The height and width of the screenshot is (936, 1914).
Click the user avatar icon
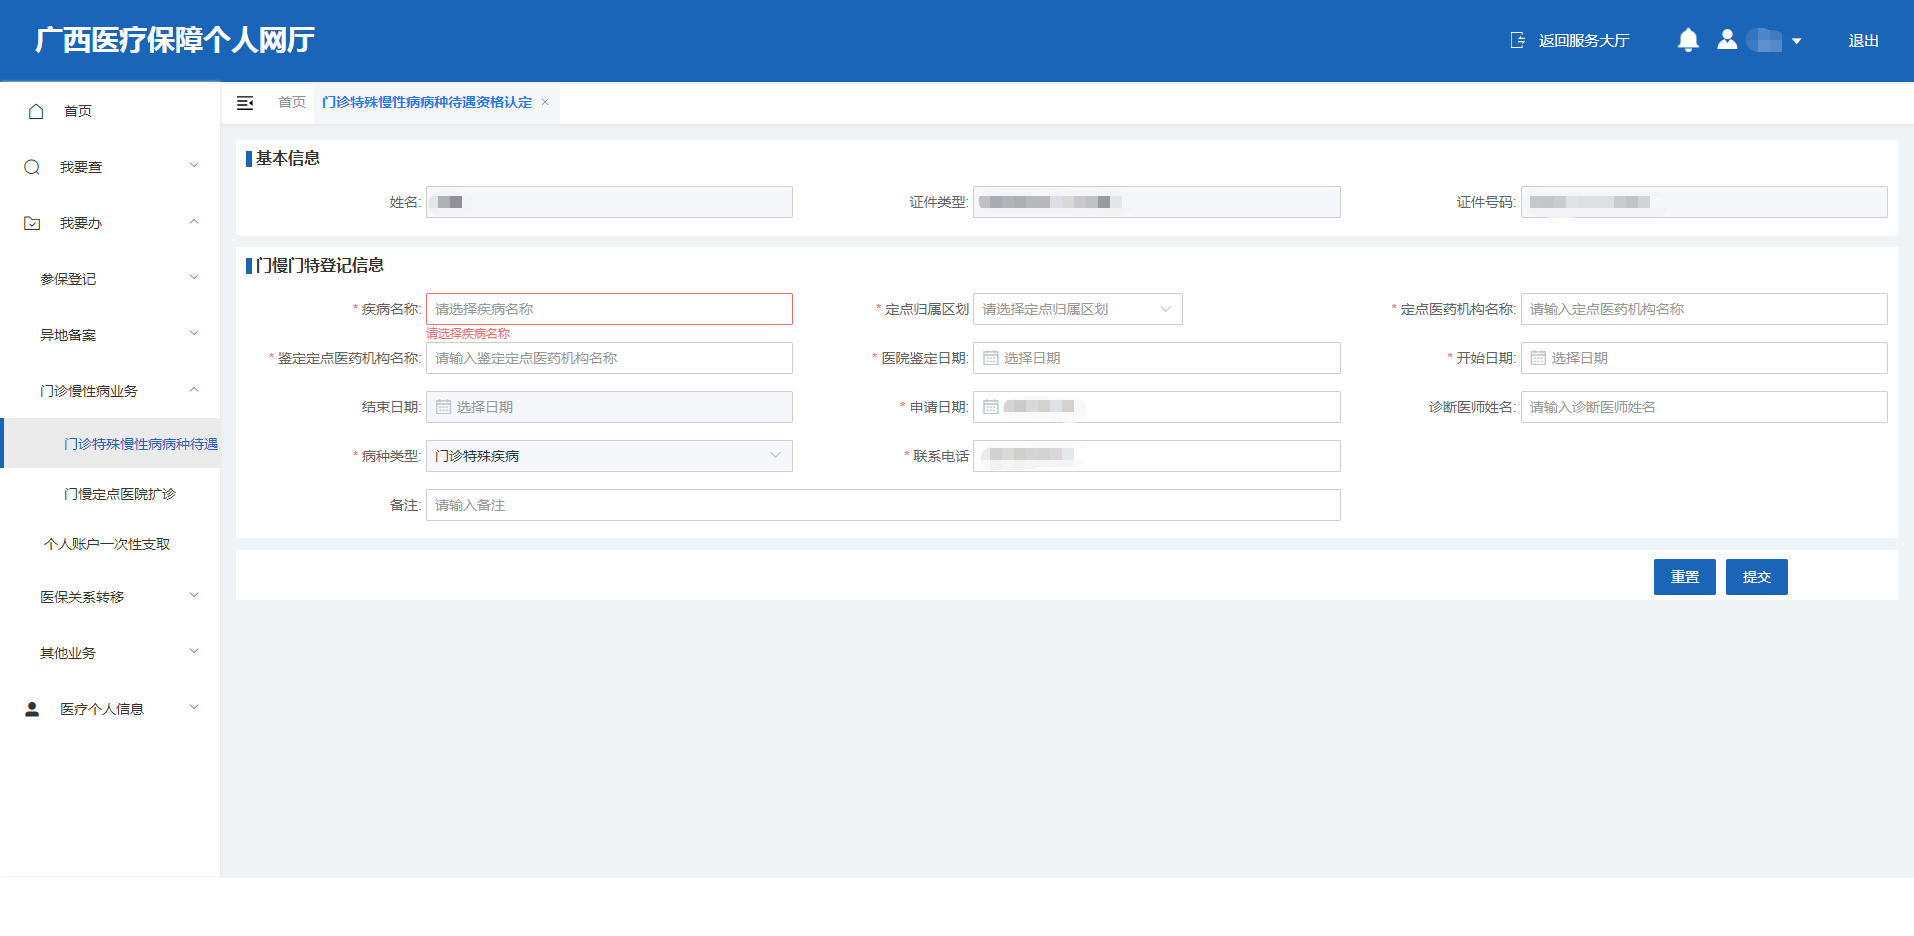1727,40
